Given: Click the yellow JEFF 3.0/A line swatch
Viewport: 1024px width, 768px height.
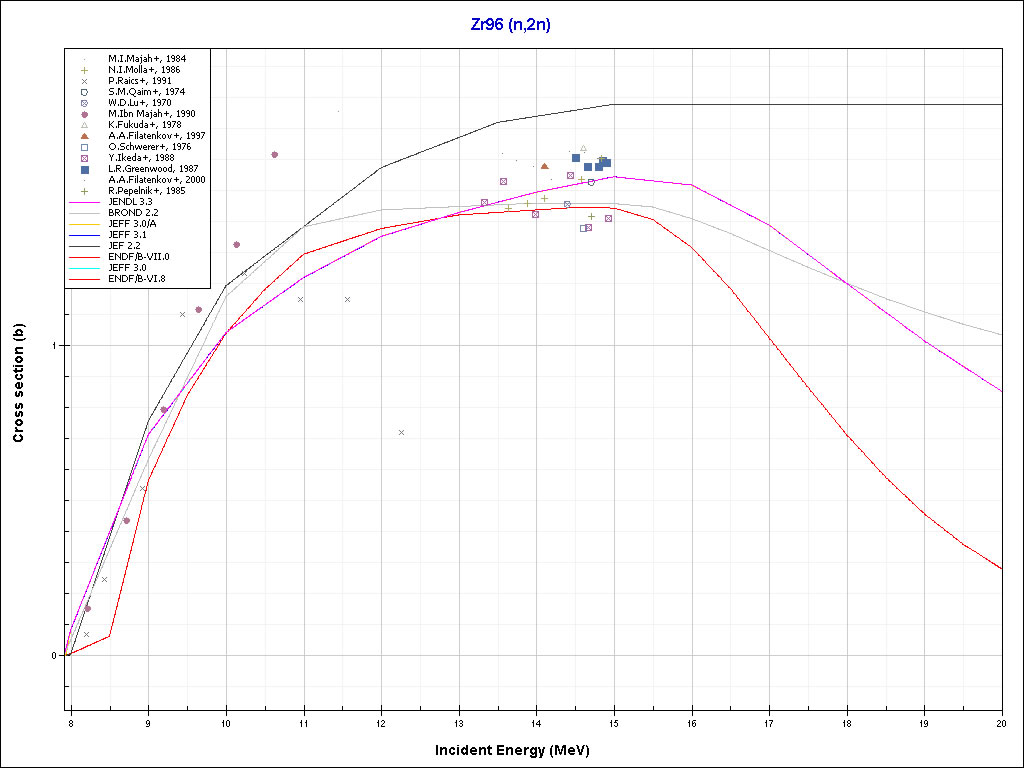Looking at the screenshot, I should [85, 224].
